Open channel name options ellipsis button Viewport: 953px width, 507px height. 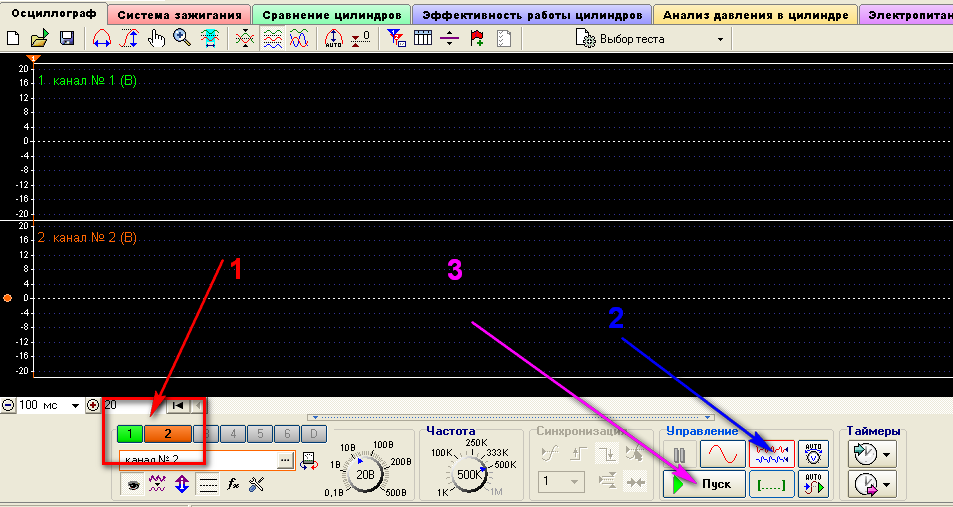click(x=285, y=460)
